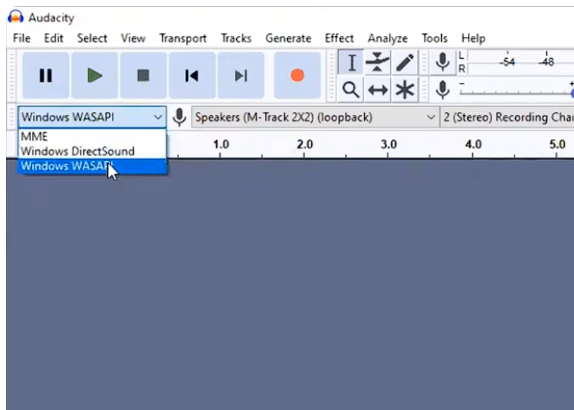Choose highlighted Windows WASAPI list option

click(x=92, y=166)
